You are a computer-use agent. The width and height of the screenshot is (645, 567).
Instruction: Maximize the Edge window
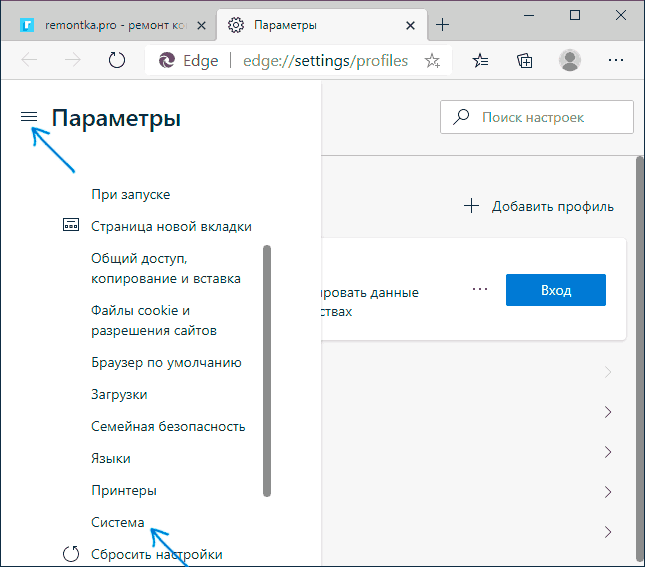point(575,16)
